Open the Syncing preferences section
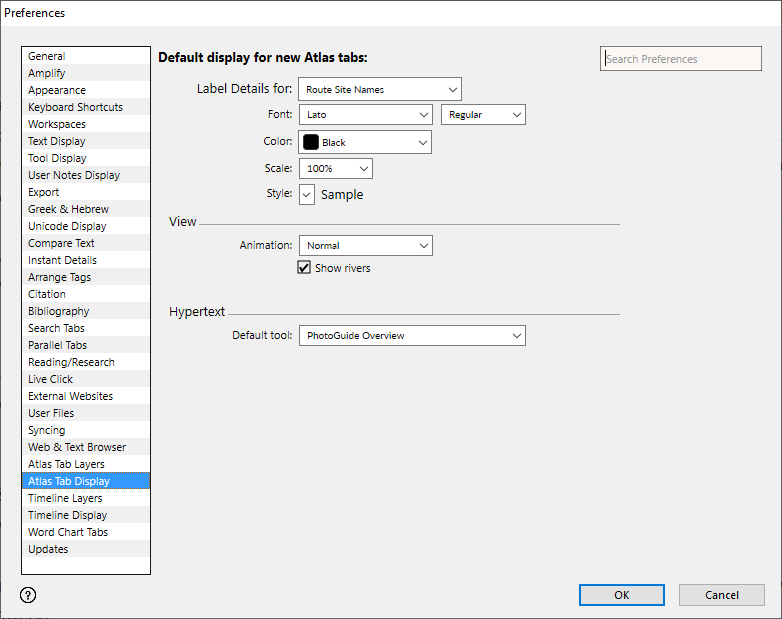This screenshot has height=619, width=782. coord(47,430)
